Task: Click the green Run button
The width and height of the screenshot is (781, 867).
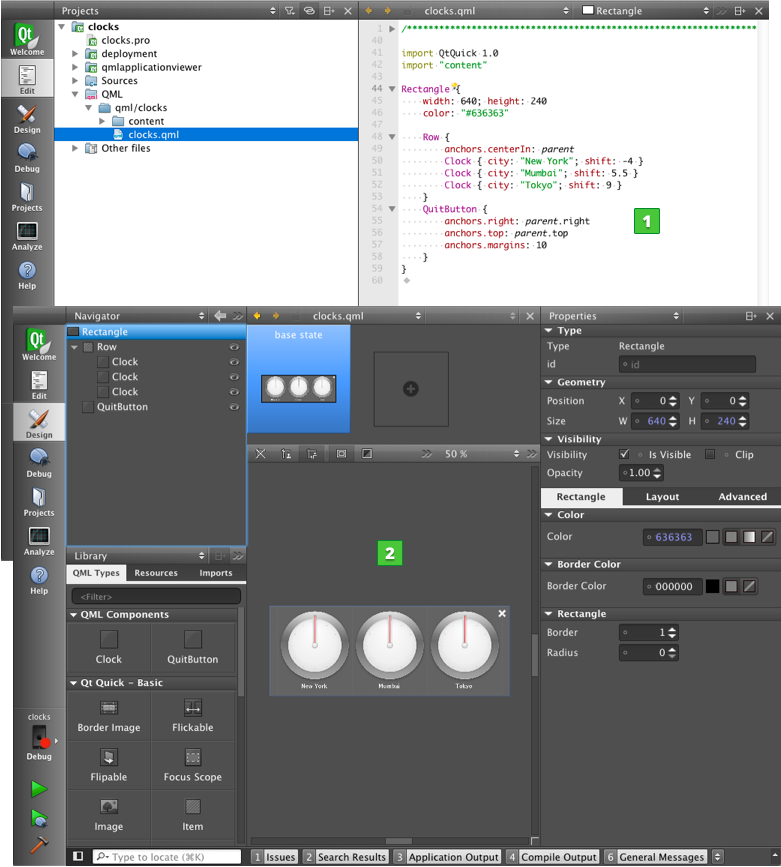Action: pos(39,789)
